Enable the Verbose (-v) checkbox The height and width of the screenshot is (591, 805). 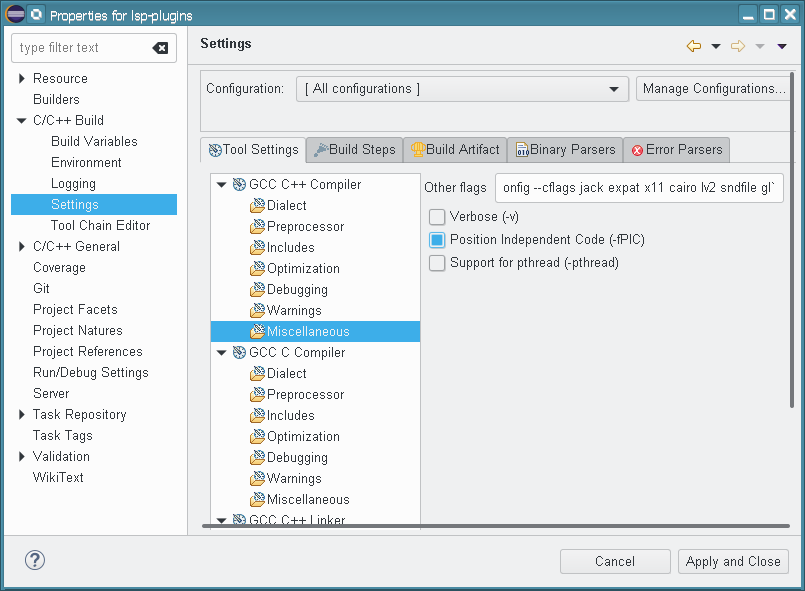click(x=437, y=217)
